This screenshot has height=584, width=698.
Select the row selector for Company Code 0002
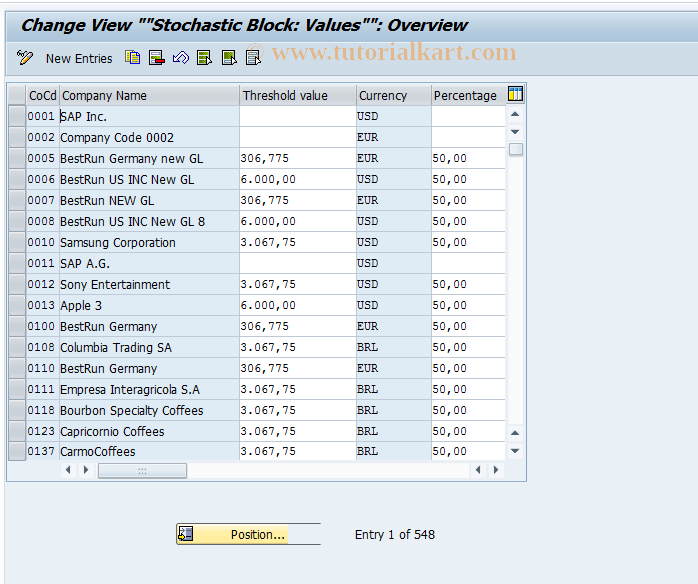pos(17,138)
